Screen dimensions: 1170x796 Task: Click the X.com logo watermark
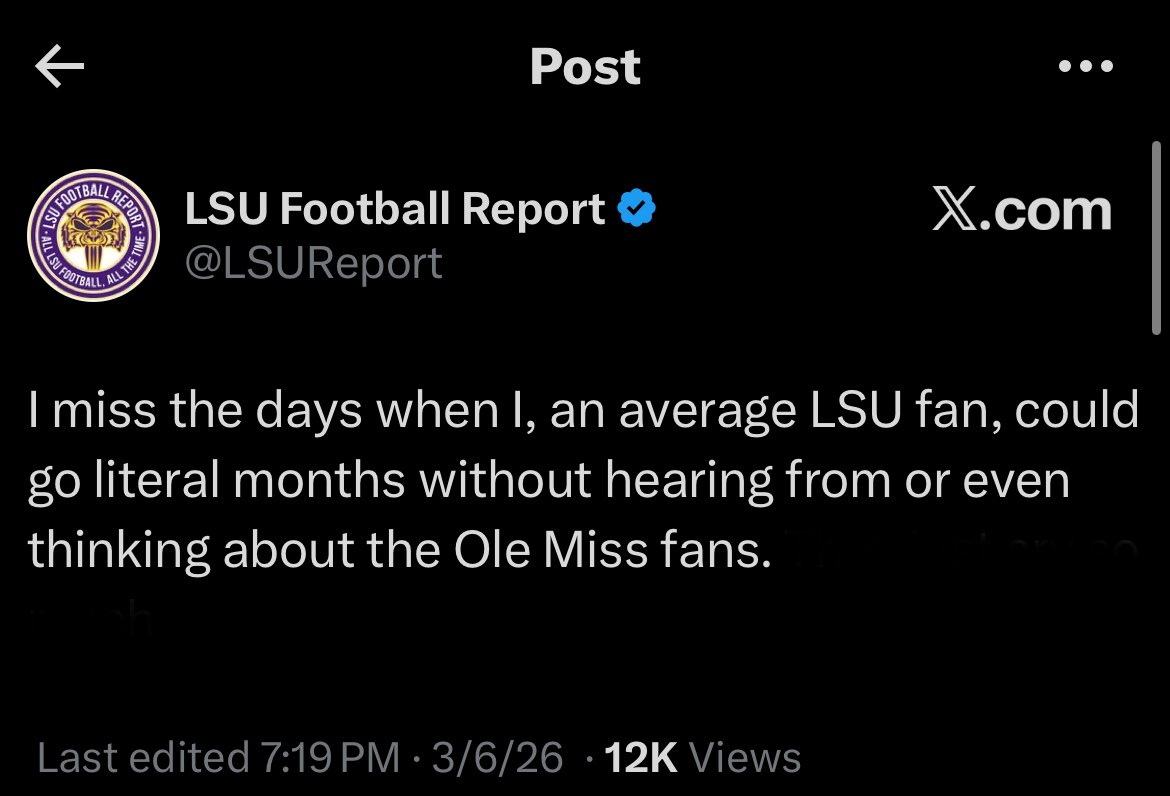pyautogui.click(x=1021, y=211)
